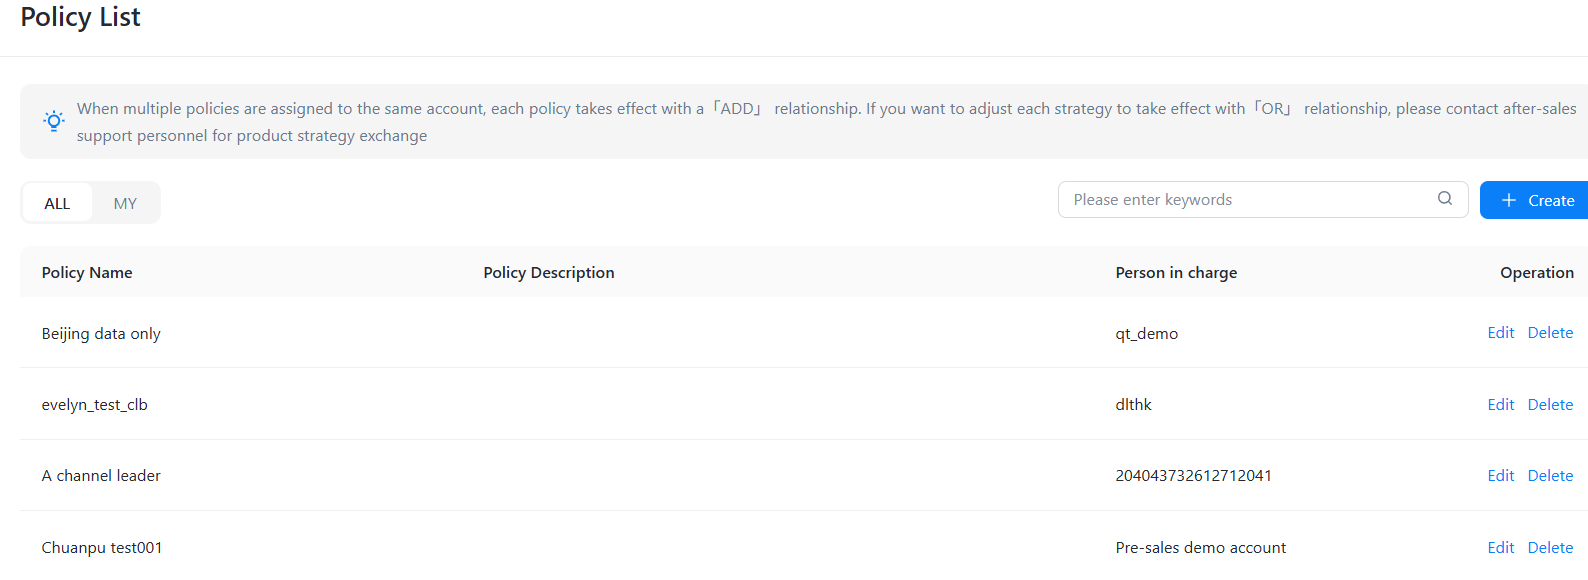1588x580 pixels.
Task: Edit the A channel leader policy
Action: [1500, 476]
